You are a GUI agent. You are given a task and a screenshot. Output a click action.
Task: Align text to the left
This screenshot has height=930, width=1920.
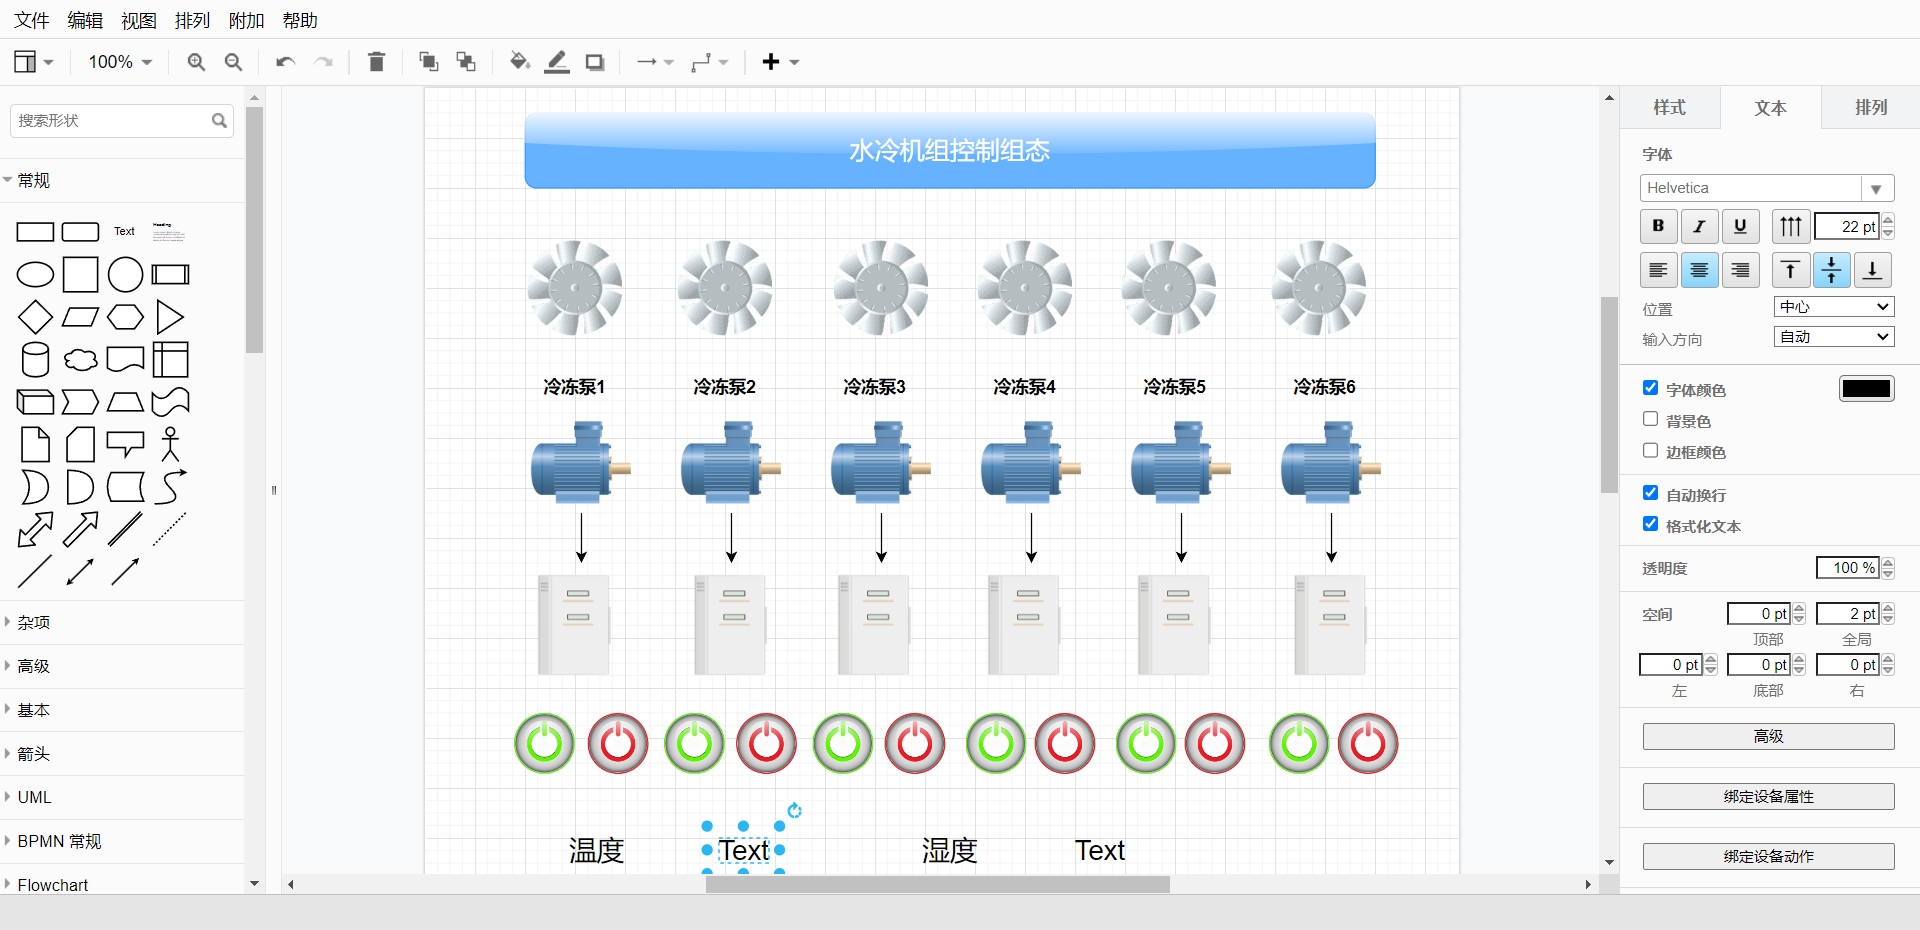point(1658,270)
